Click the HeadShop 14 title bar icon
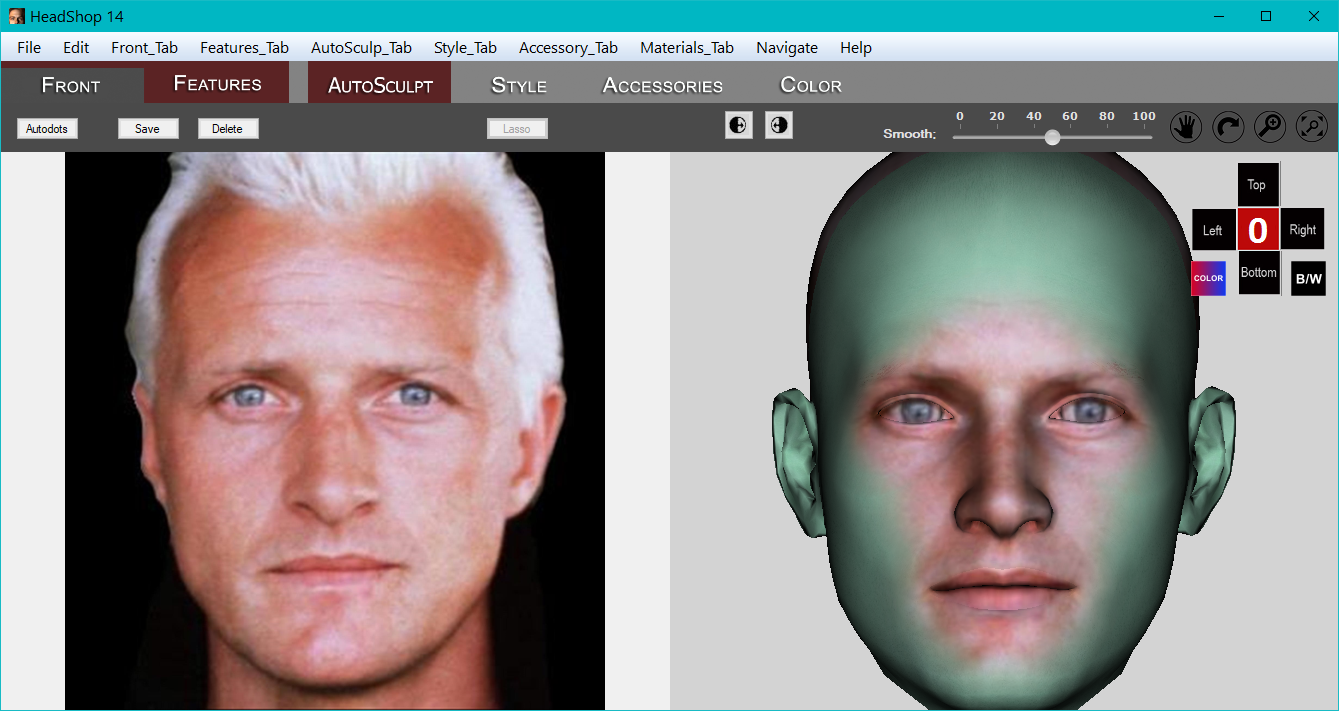The image size is (1339, 711). click(17, 16)
